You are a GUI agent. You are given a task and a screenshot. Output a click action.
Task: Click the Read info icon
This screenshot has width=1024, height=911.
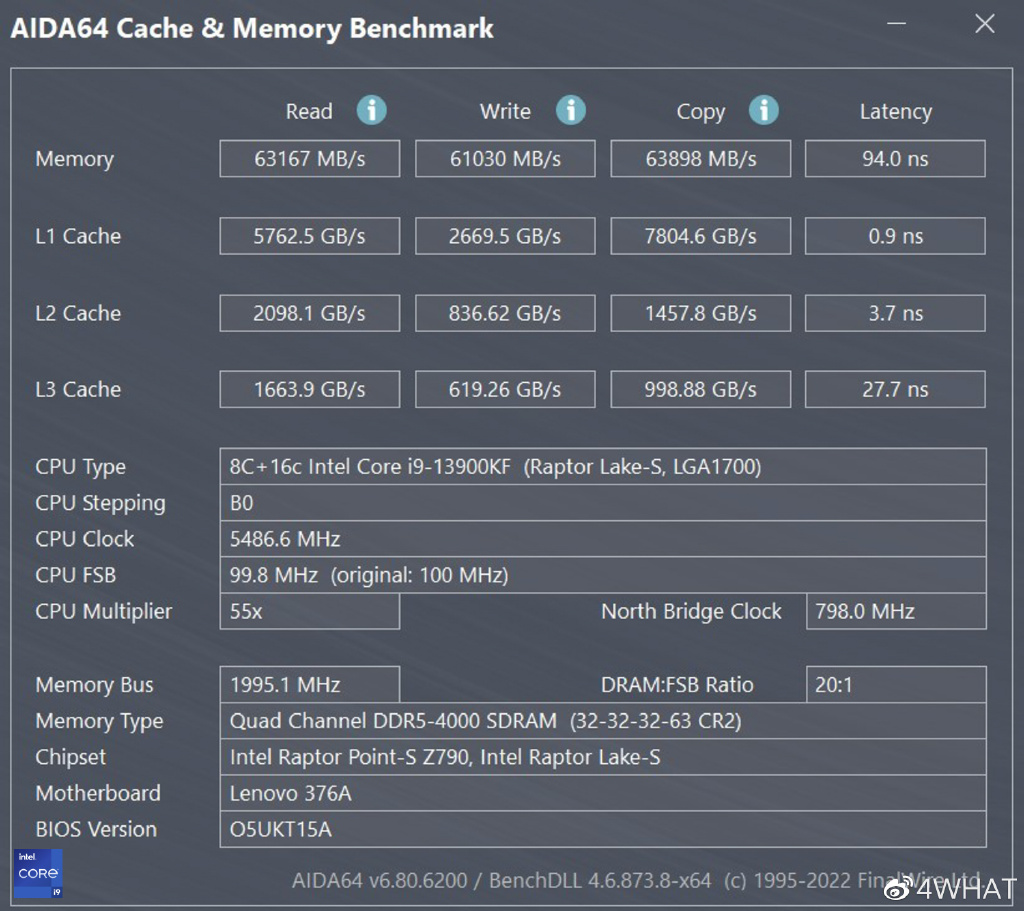(x=371, y=110)
